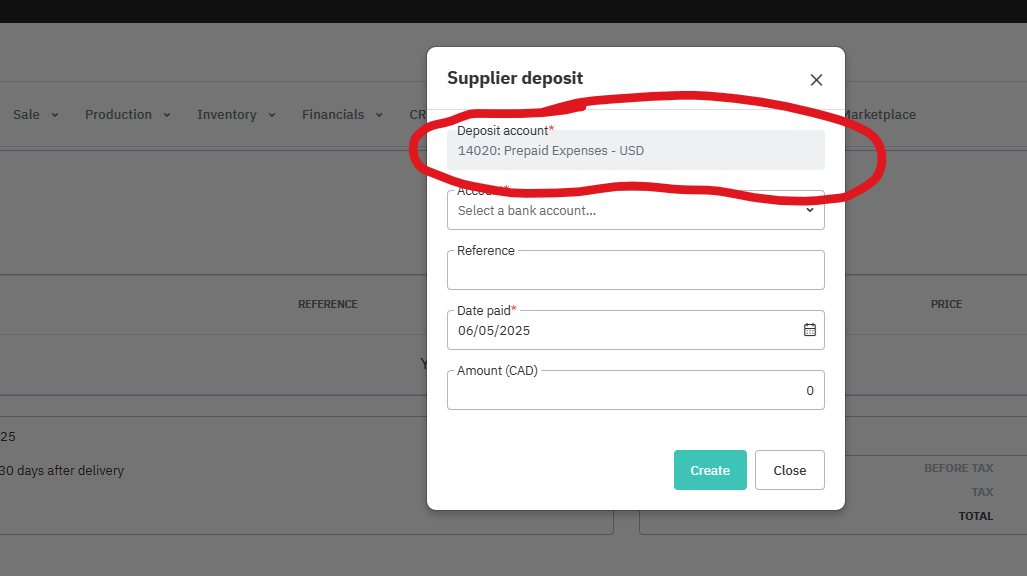Open the calendar picker for Date paid
This screenshot has height=576, width=1027.
point(810,330)
